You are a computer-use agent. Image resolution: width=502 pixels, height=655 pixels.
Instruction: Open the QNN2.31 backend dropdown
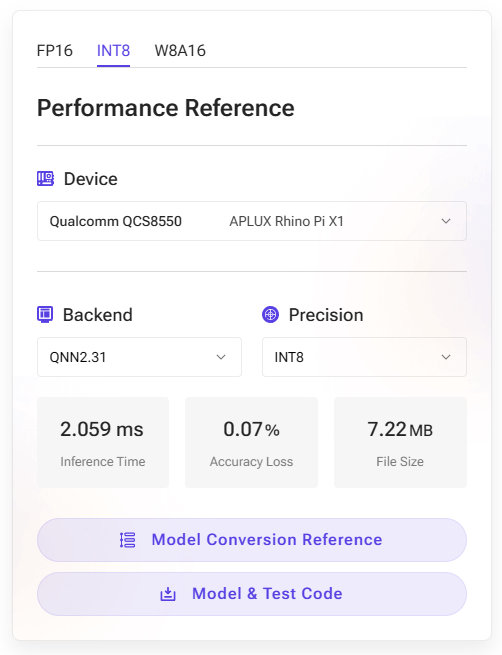(x=139, y=357)
